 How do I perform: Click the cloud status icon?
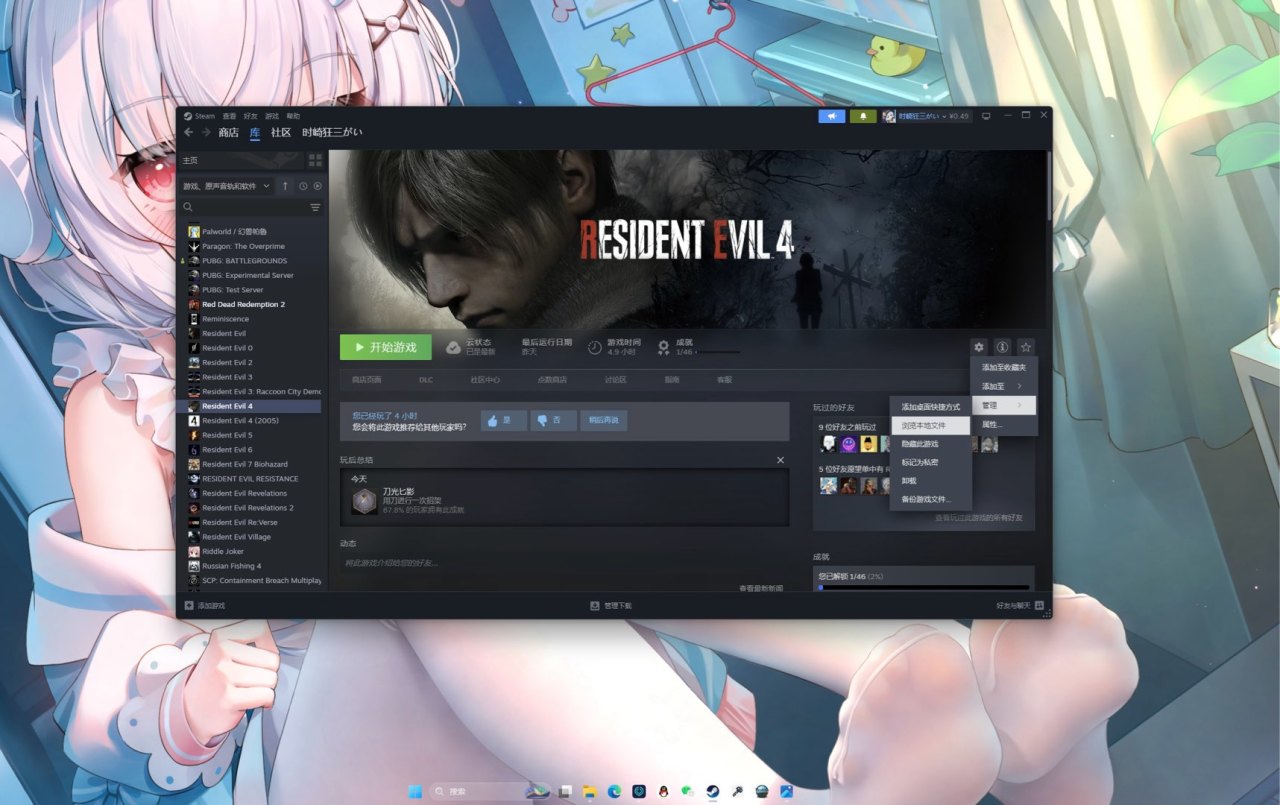click(453, 347)
